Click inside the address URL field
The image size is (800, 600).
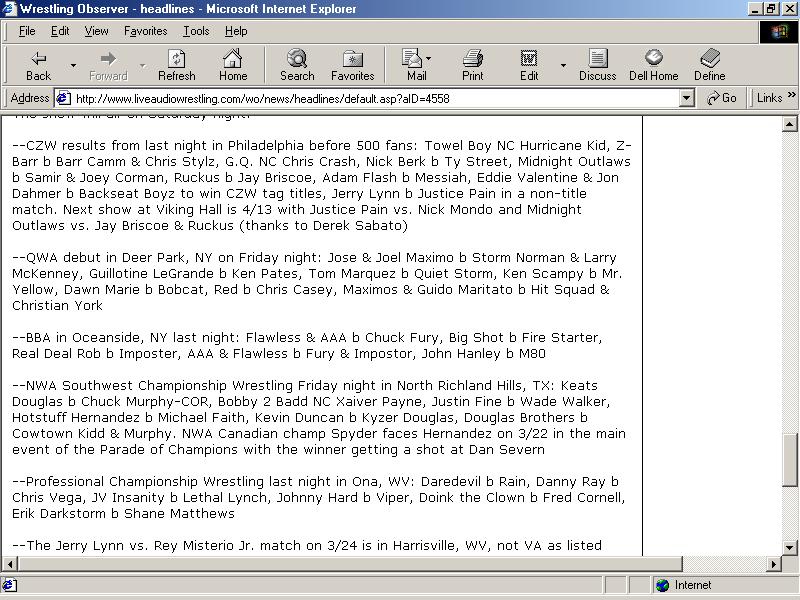pos(370,98)
